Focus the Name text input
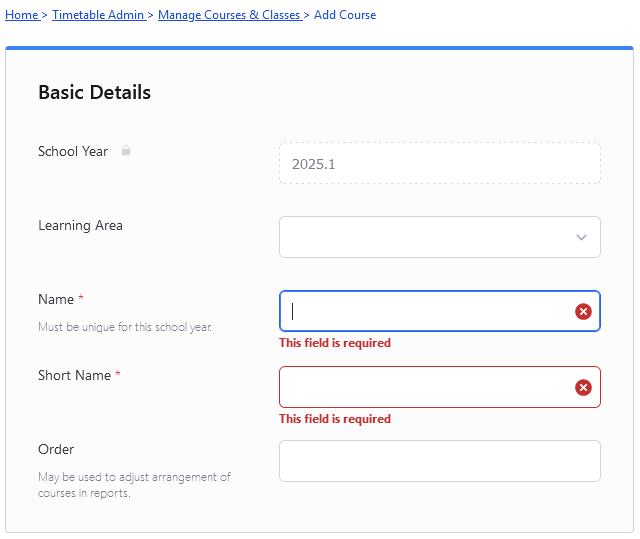 tap(440, 311)
